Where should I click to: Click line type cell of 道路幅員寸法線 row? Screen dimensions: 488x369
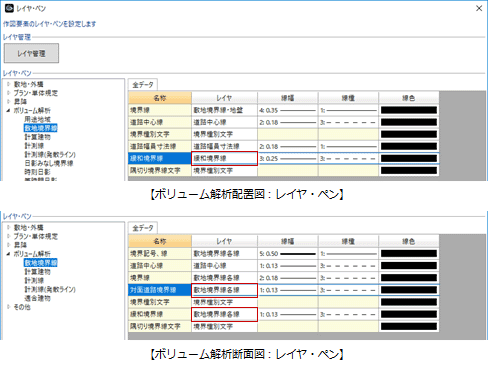coord(348,146)
